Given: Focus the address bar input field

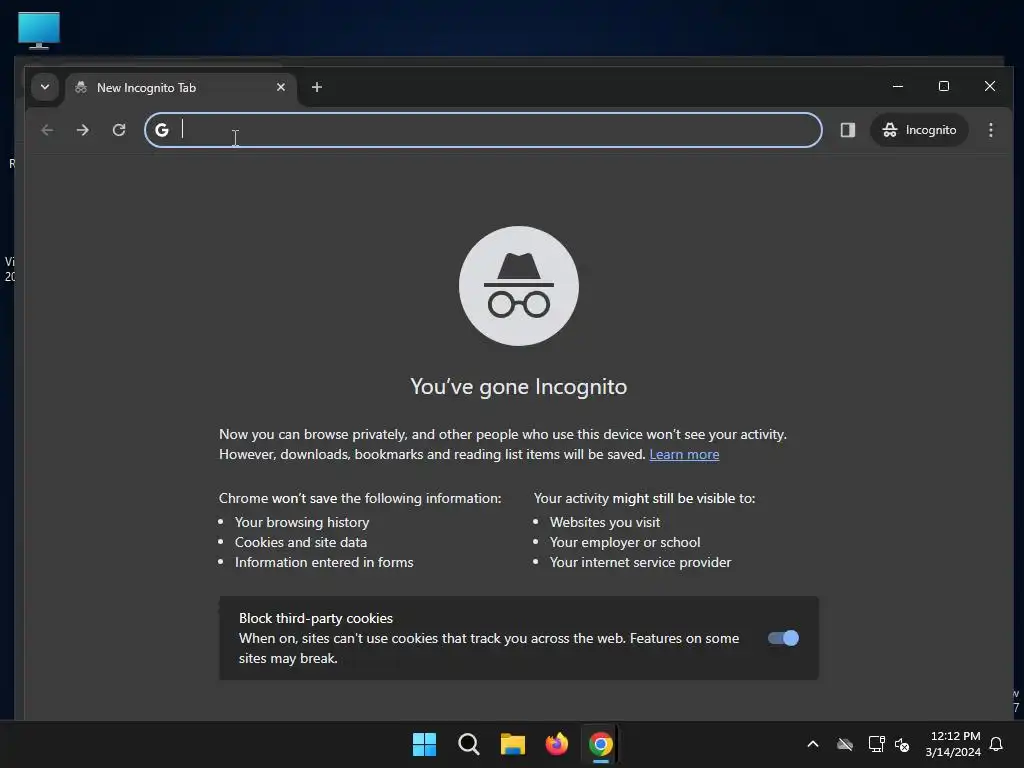Looking at the screenshot, I should tap(483, 130).
